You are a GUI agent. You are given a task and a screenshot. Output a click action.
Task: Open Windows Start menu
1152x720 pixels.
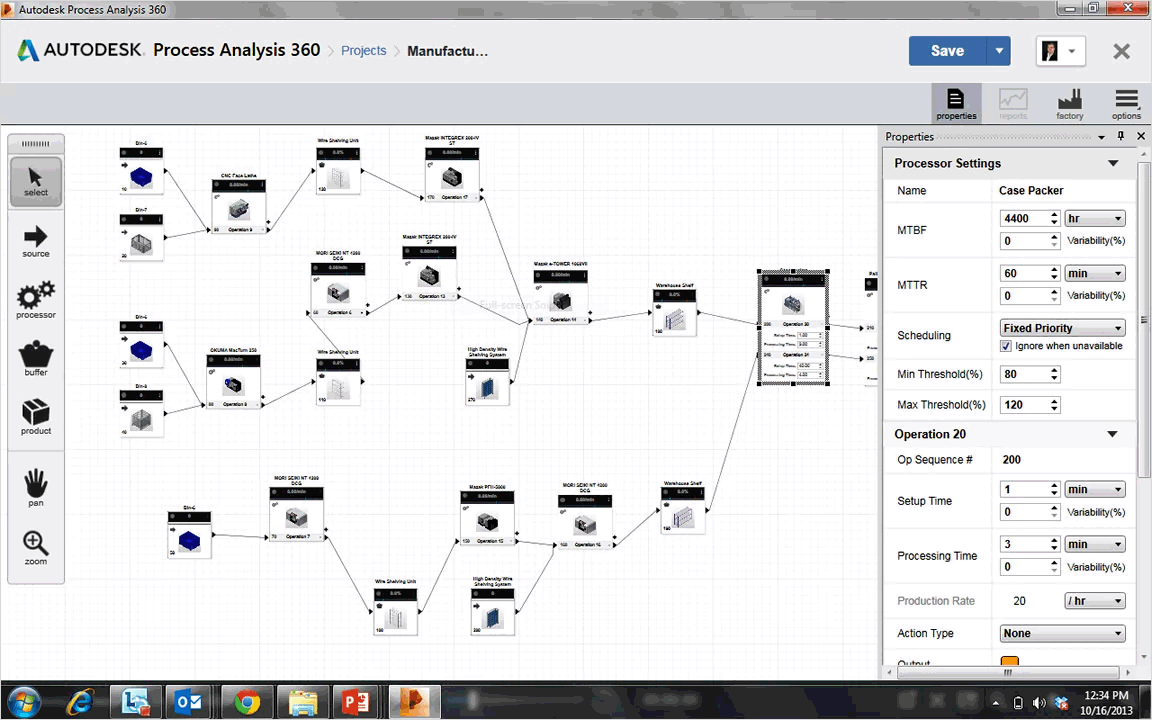click(24, 702)
